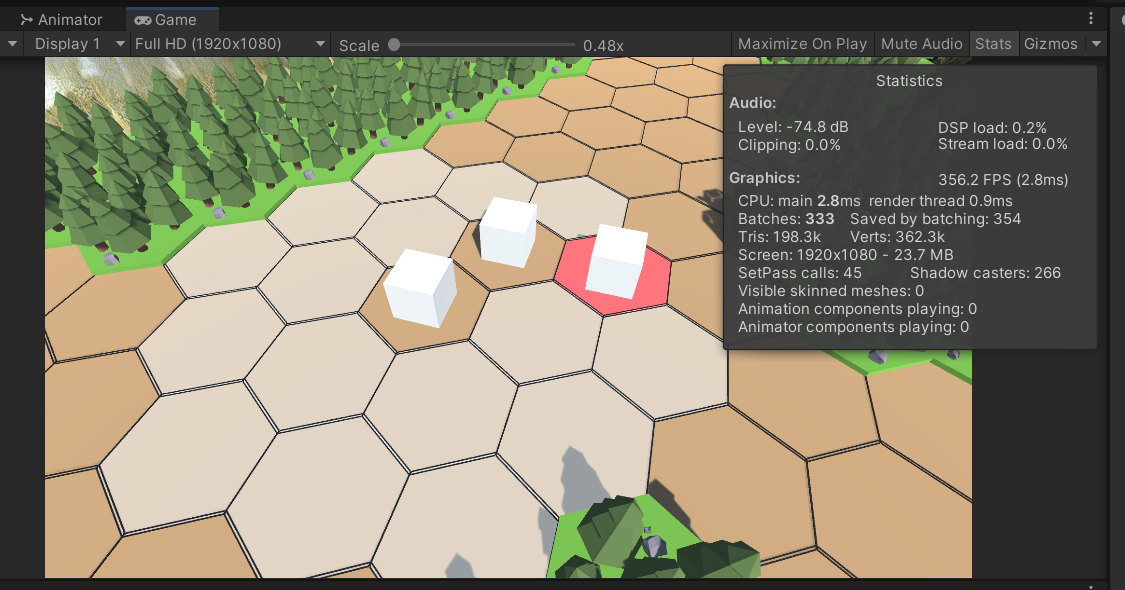
Task: Click the 'Saved by batching: 354' text
Action: tap(935, 219)
